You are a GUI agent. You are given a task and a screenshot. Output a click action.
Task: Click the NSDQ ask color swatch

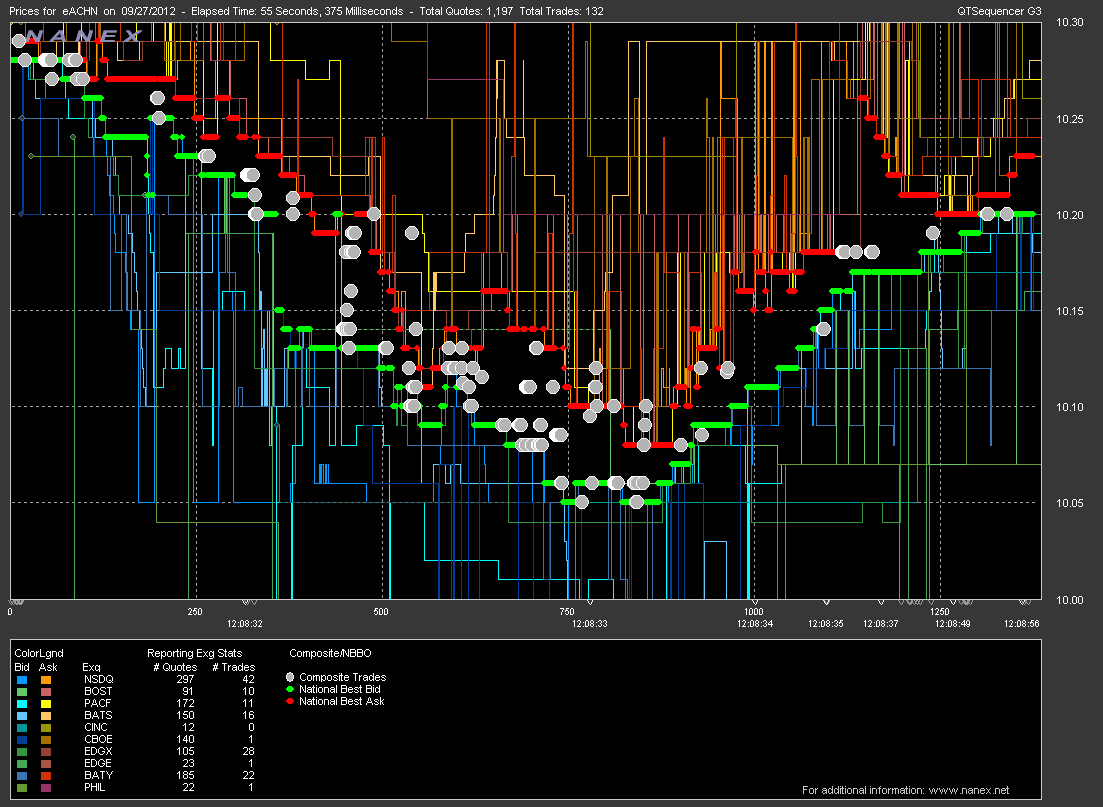click(x=46, y=680)
